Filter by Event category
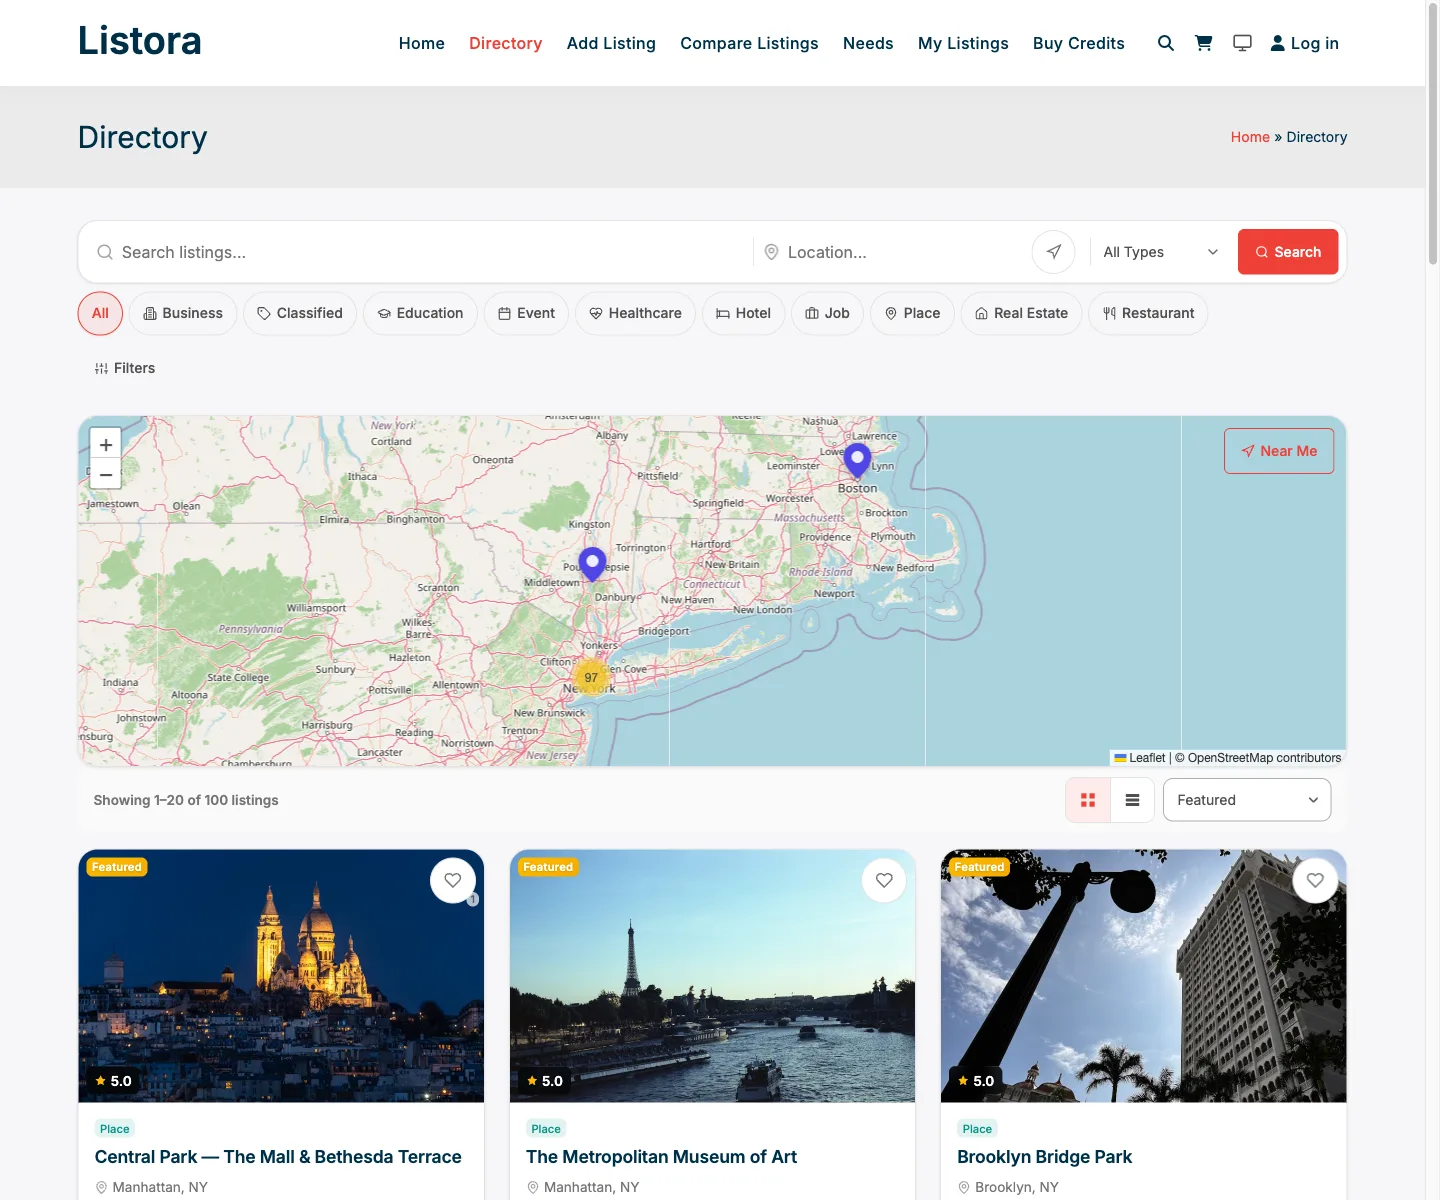The image size is (1440, 1200). coord(526,313)
